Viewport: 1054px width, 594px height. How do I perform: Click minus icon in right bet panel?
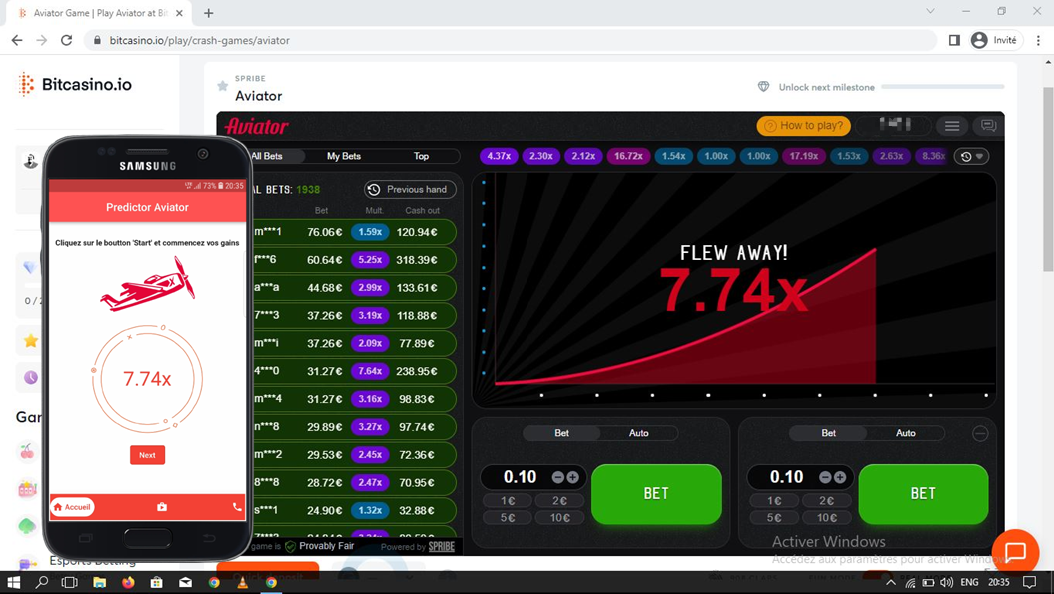825,477
